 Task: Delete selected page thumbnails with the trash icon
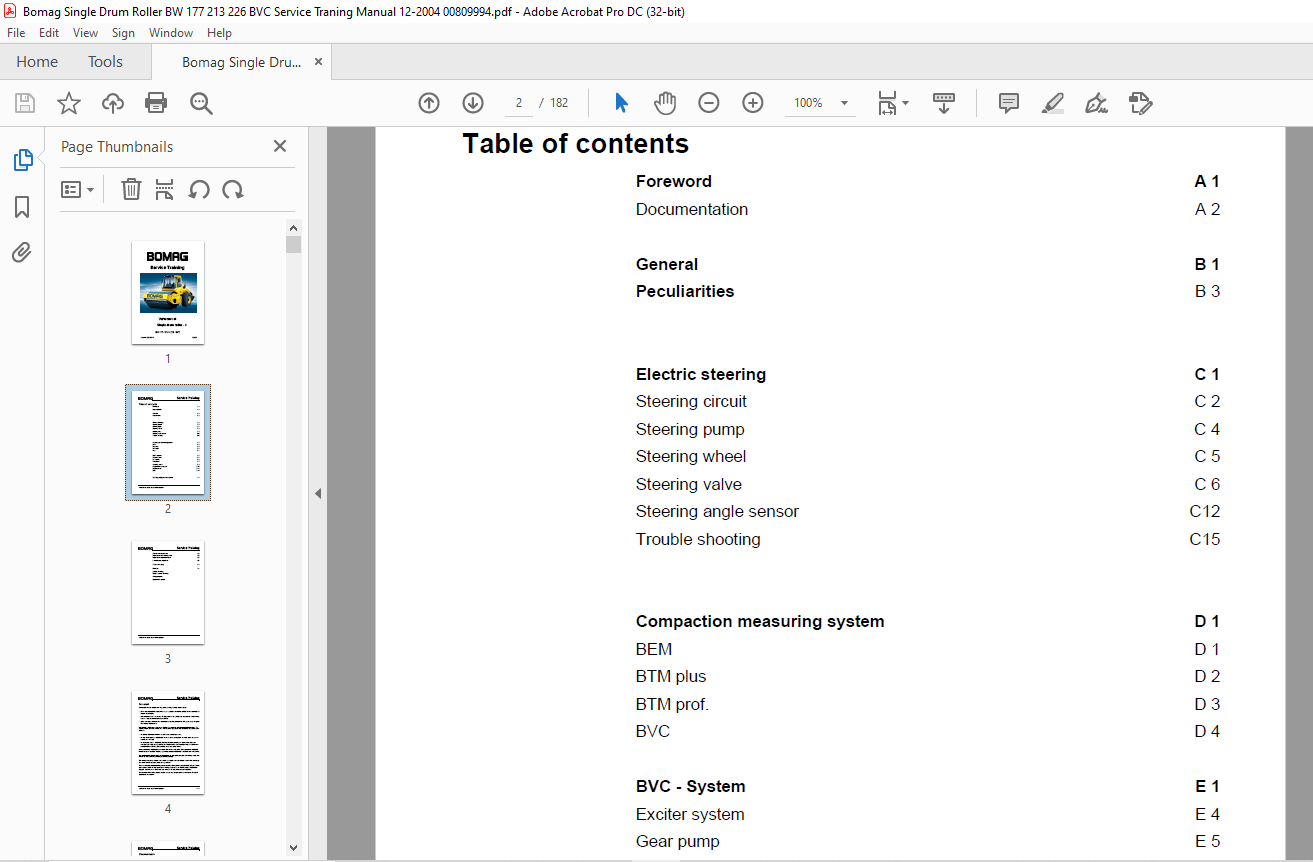coord(131,189)
